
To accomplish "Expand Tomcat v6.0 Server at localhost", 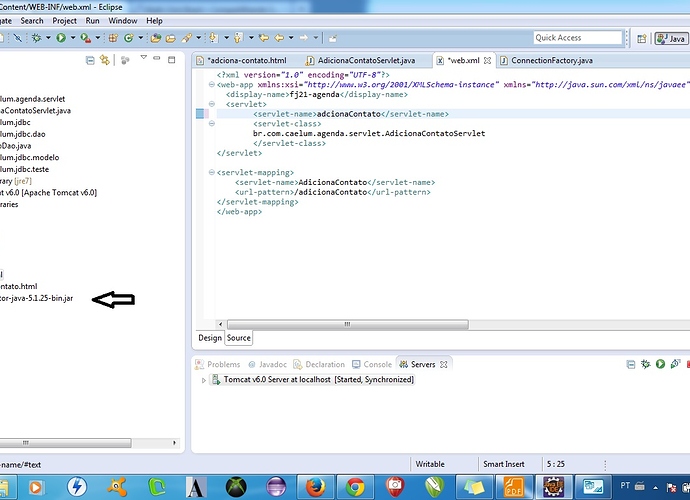I will (203, 381).
